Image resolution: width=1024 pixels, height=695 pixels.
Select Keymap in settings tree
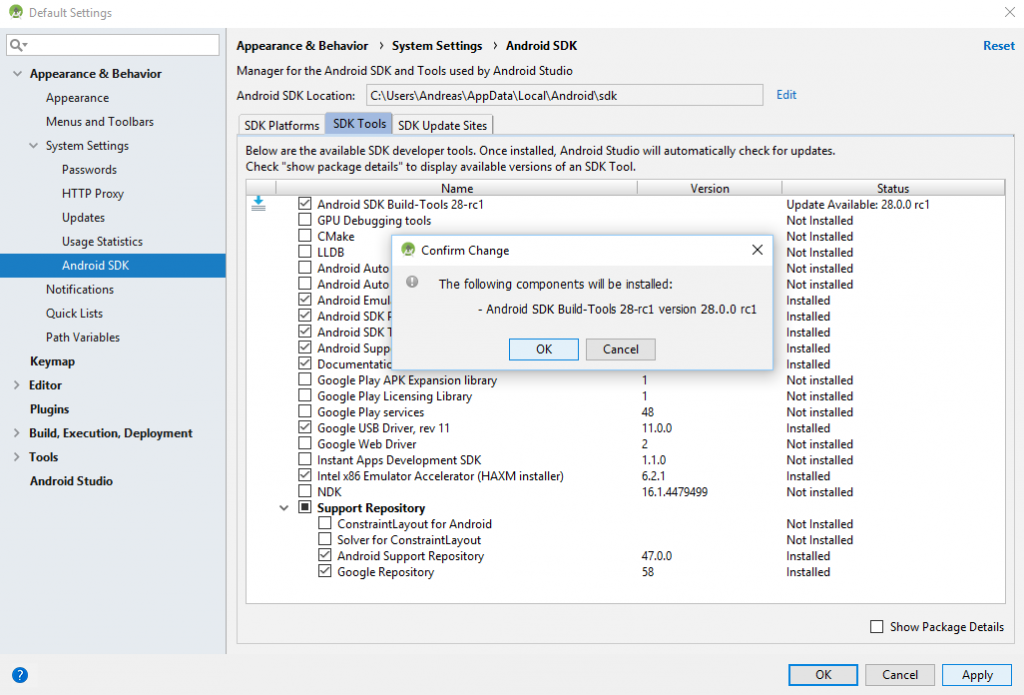pos(52,361)
